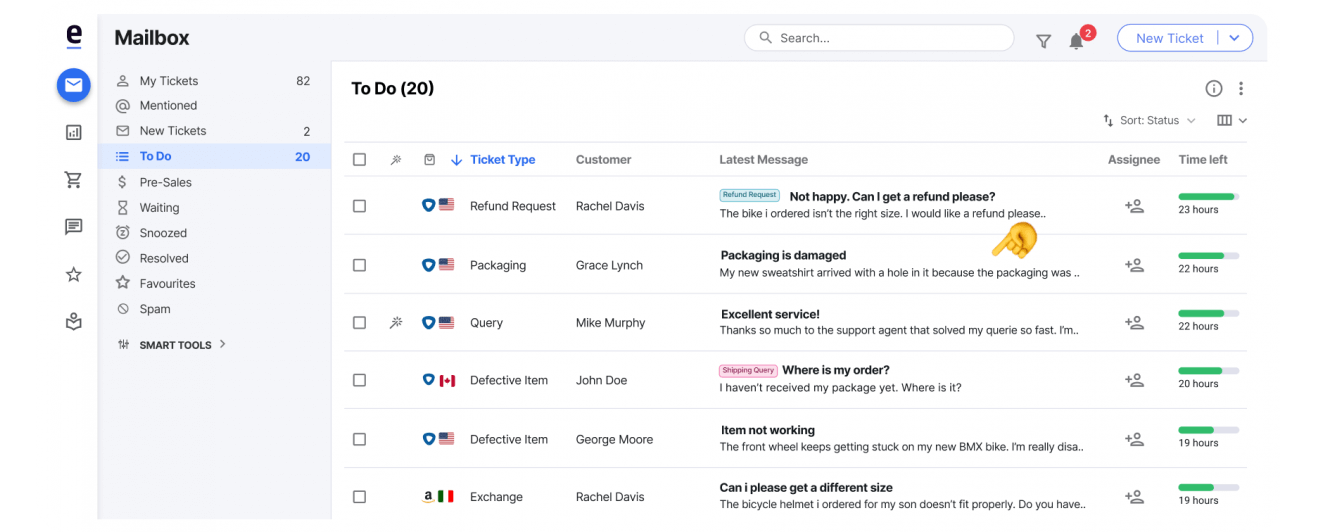Click the filter funnel icon
The image size is (1317, 532).
1043,41
